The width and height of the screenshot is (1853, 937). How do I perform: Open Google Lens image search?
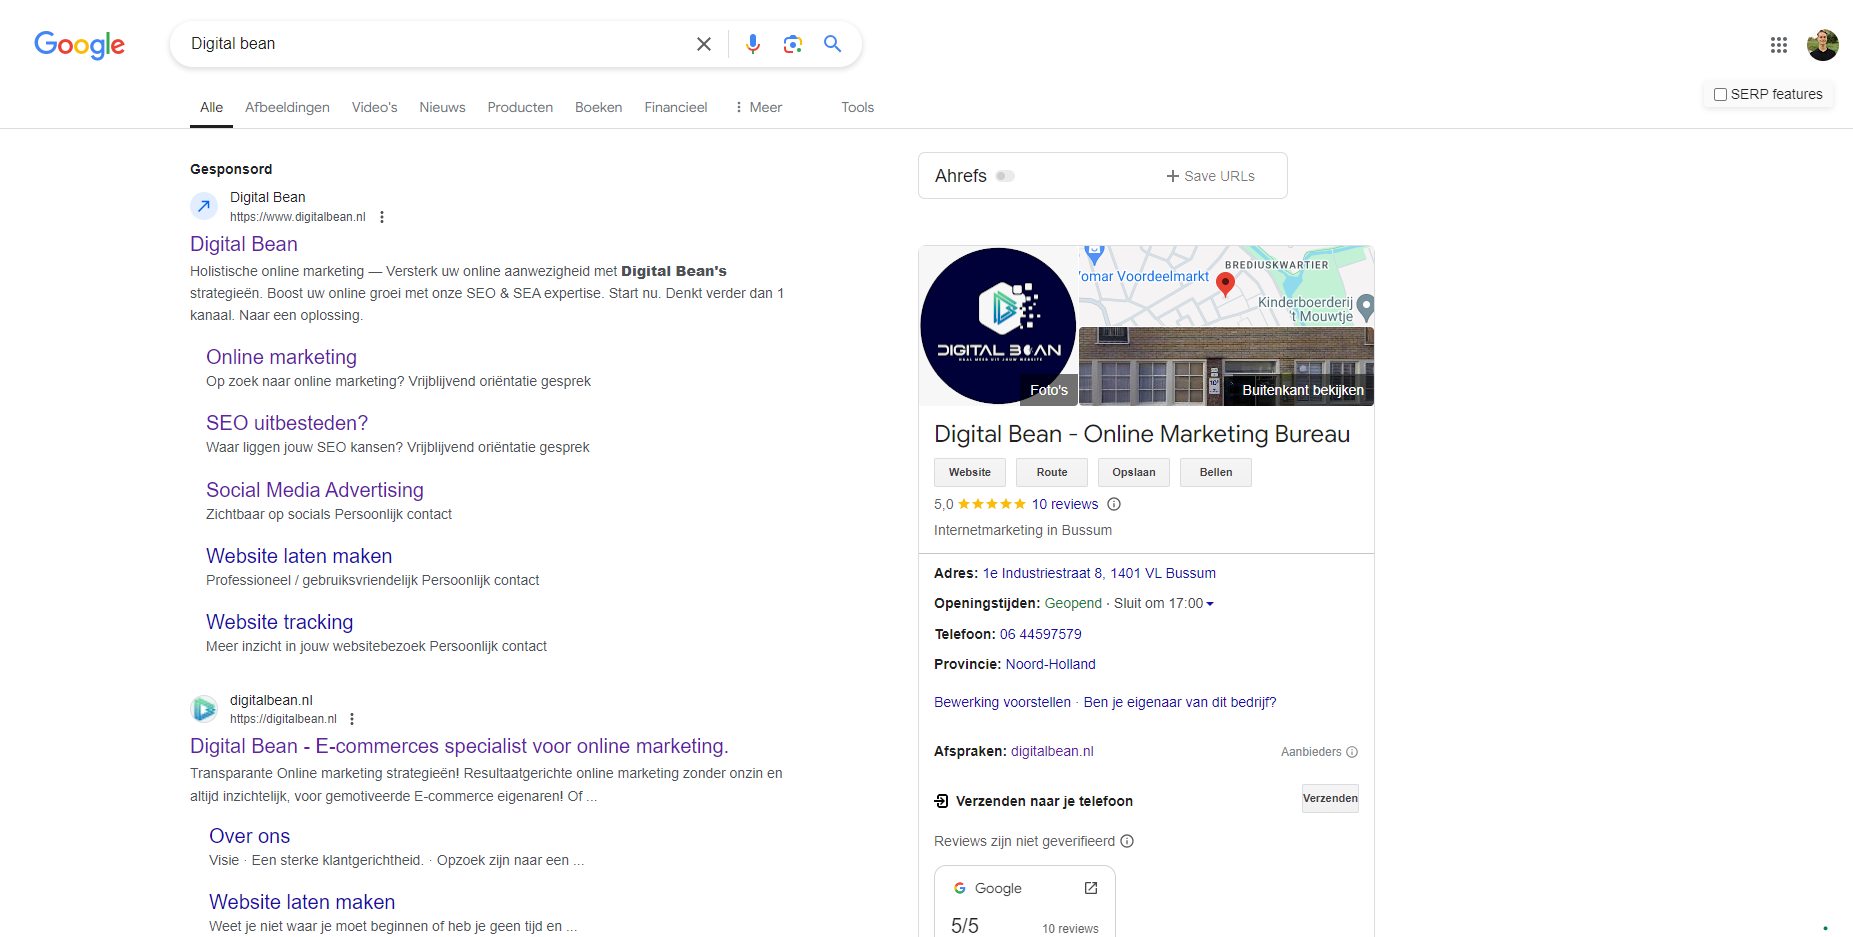click(x=792, y=44)
